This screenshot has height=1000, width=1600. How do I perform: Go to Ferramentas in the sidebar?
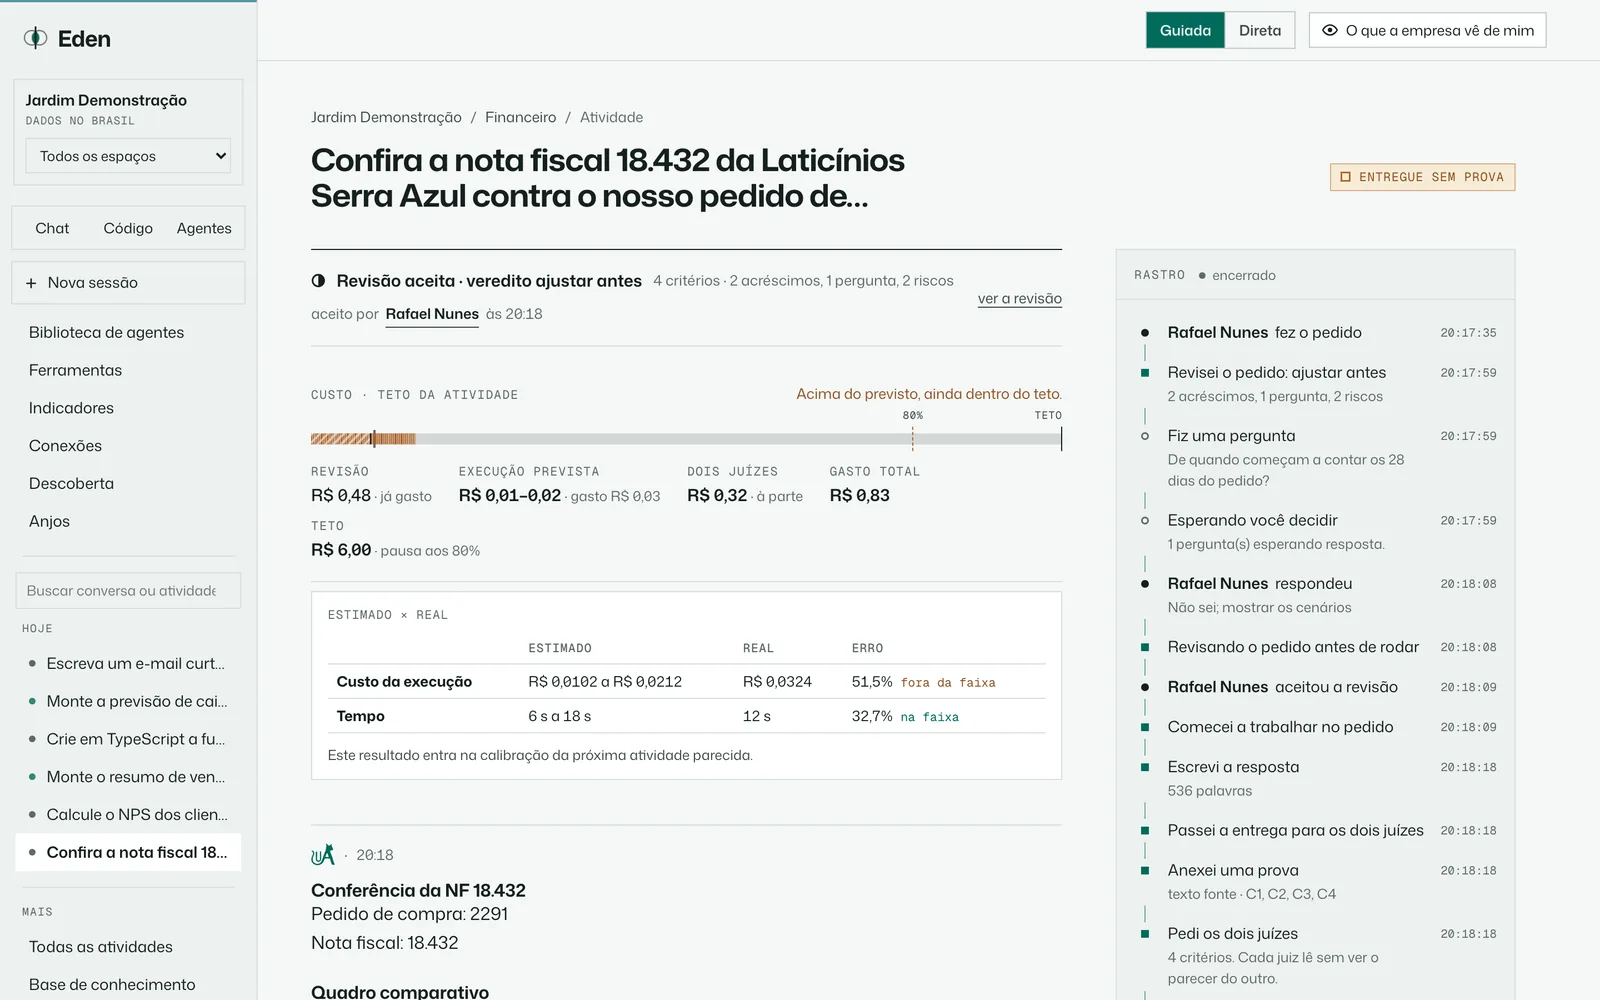75,370
